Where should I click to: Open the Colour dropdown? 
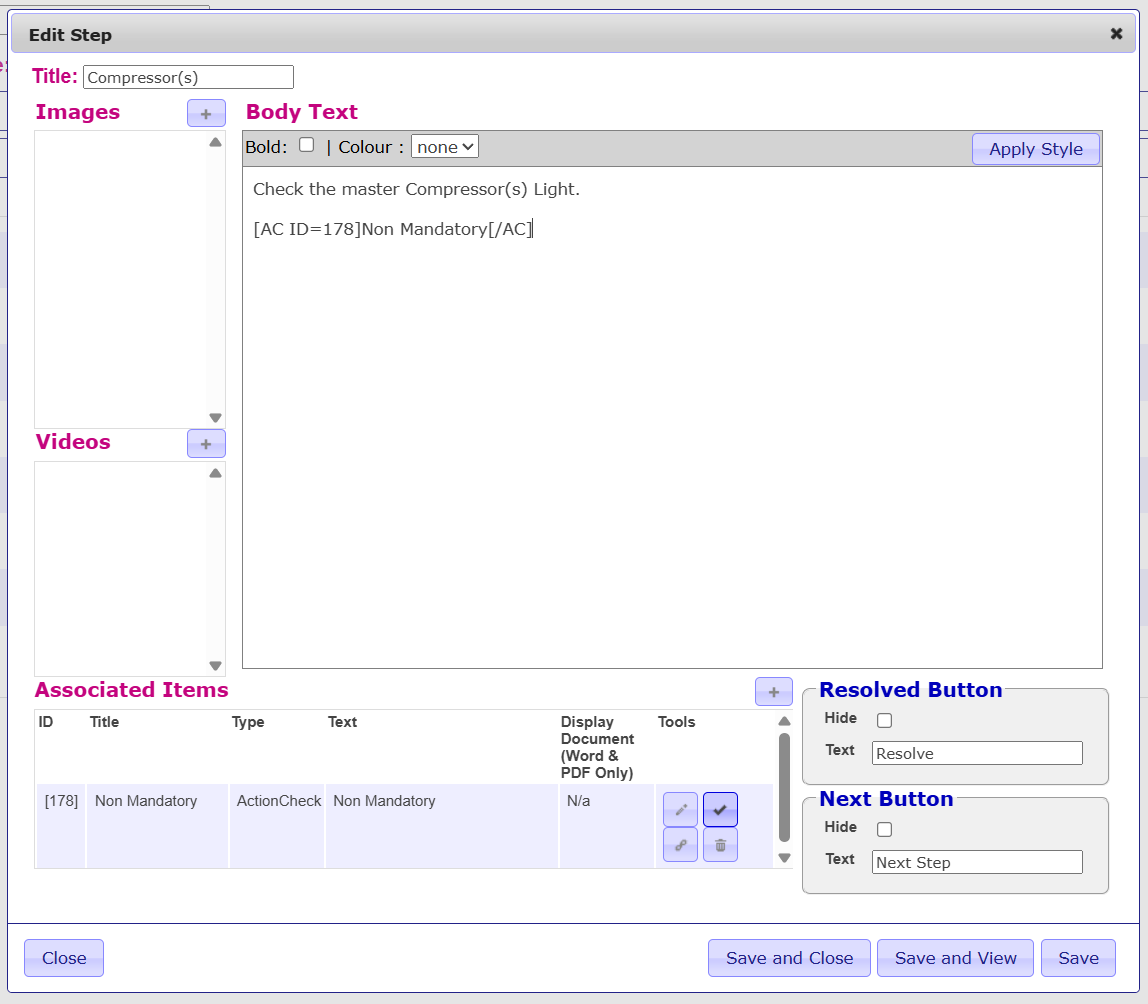tap(445, 147)
